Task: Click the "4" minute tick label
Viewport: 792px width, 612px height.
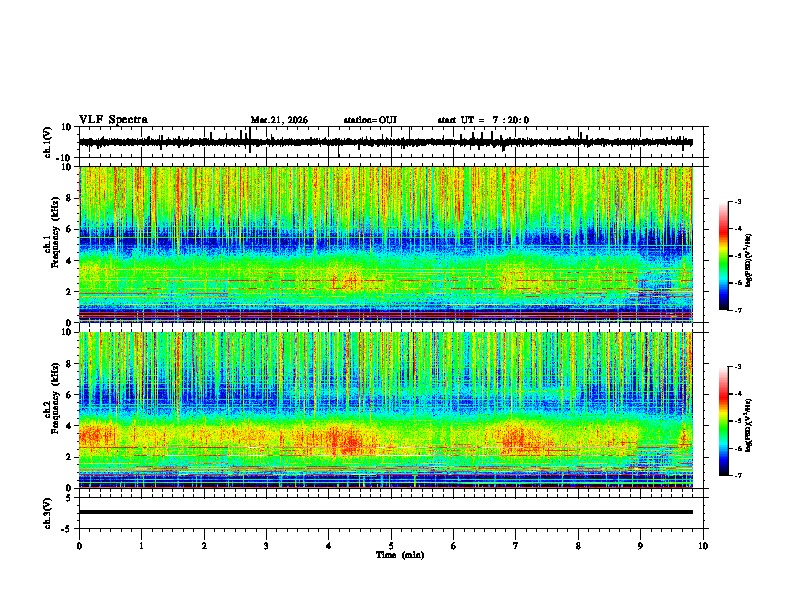Action: tap(329, 546)
